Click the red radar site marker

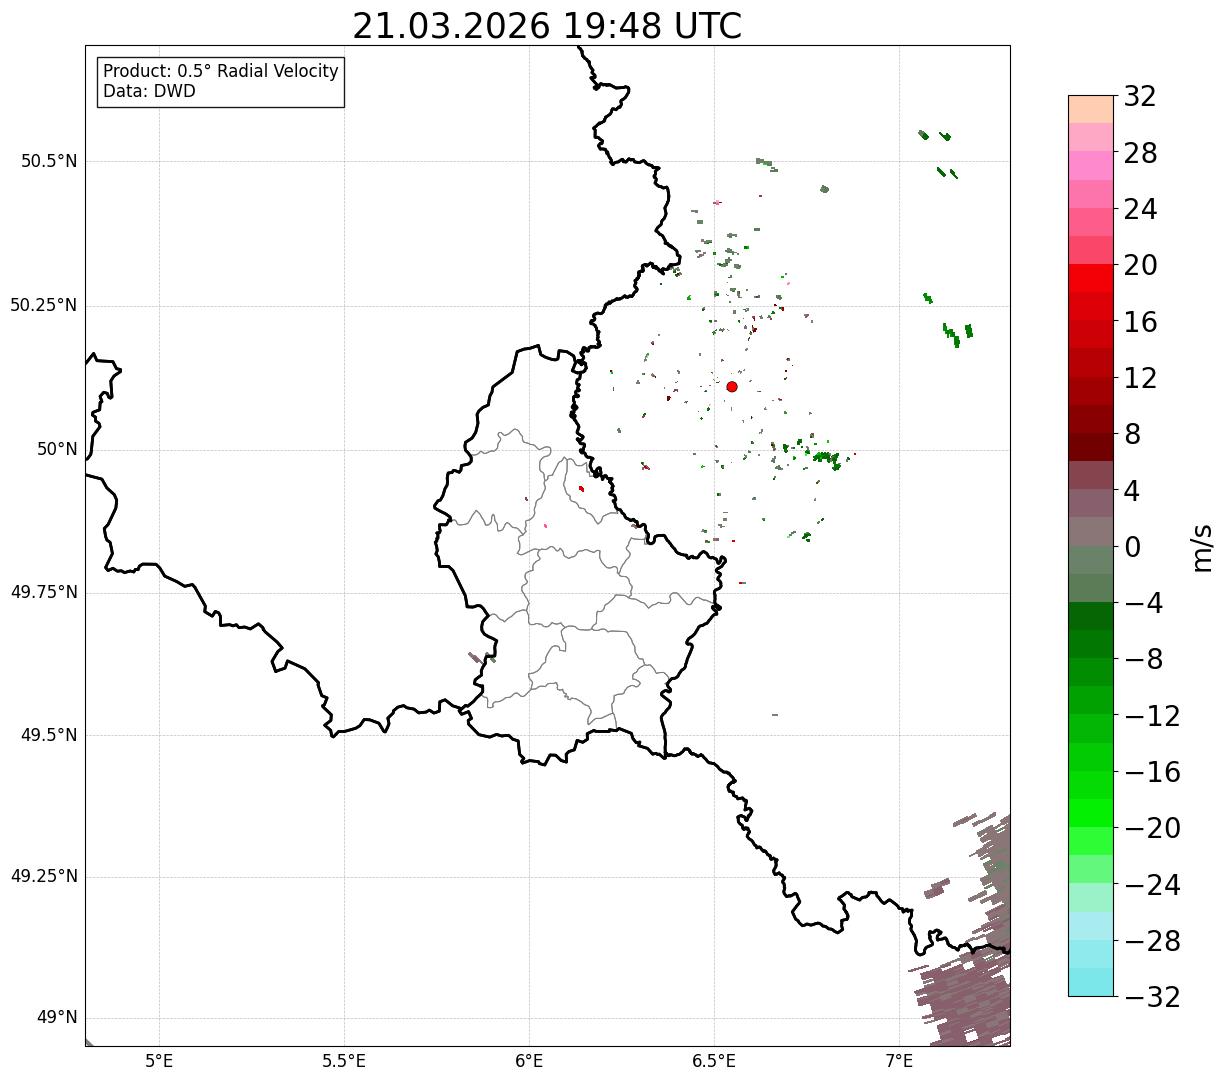tap(732, 386)
